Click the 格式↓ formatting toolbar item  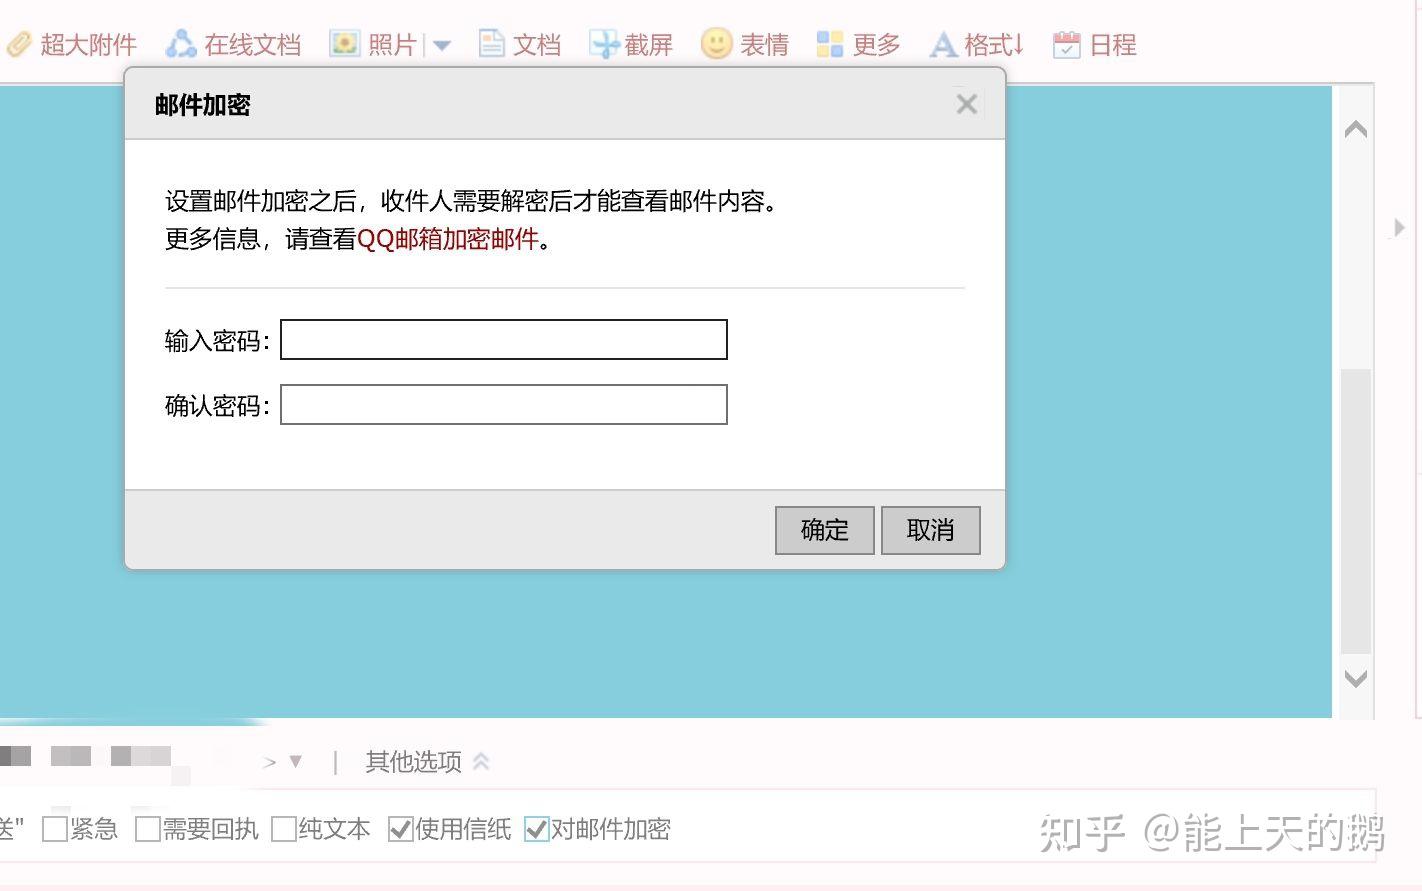point(977,44)
